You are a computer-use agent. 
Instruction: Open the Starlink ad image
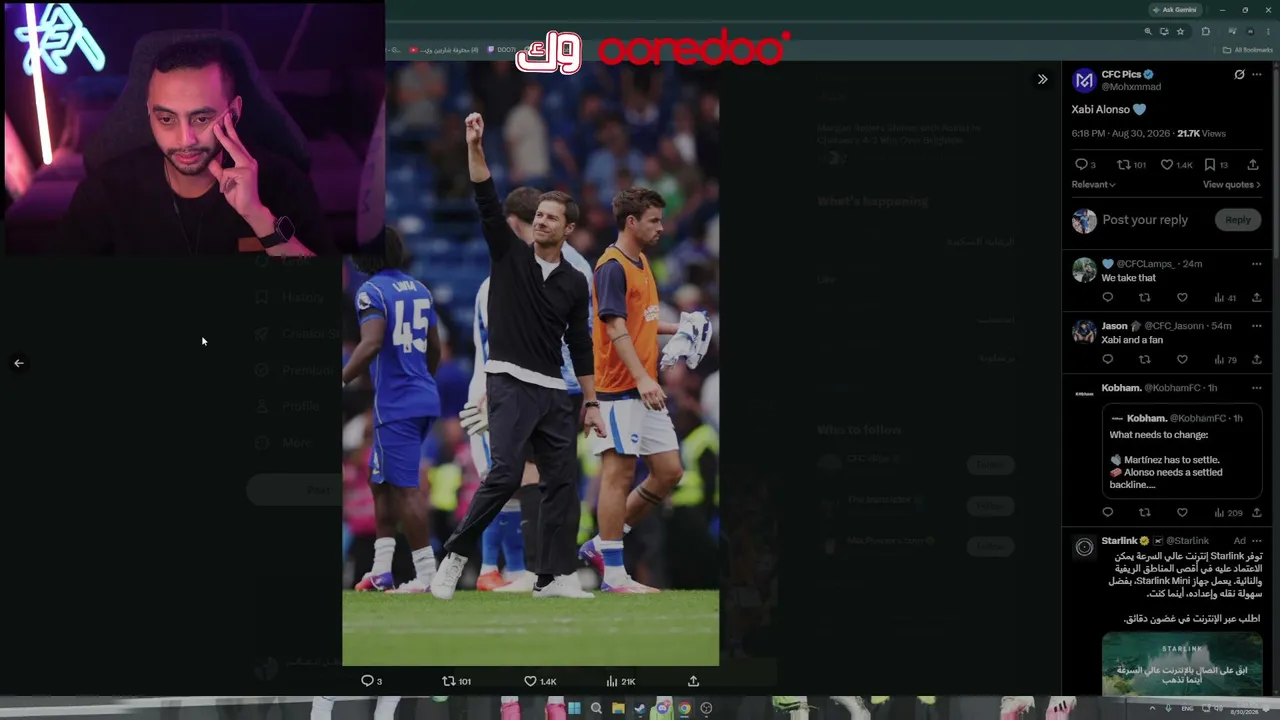point(1182,664)
